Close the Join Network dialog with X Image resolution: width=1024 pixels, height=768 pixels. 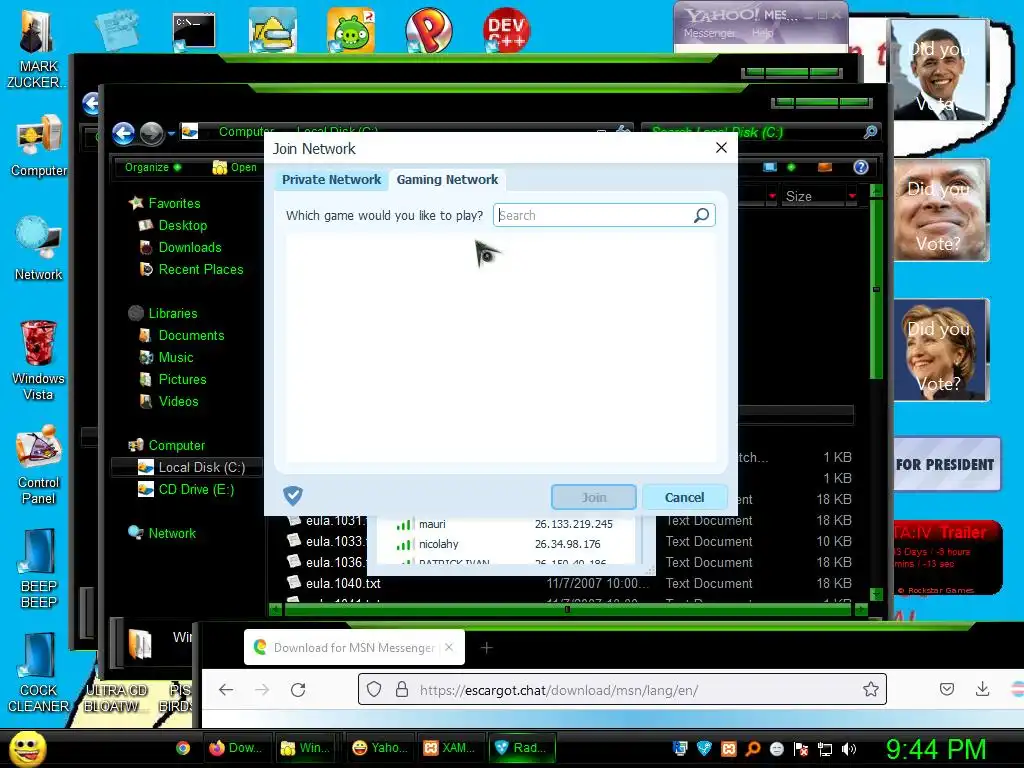click(721, 148)
